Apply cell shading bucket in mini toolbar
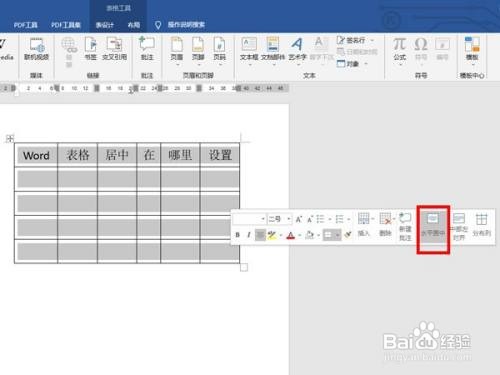Image resolution: width=500 pixels, height=375 pixels. [310, 235]
